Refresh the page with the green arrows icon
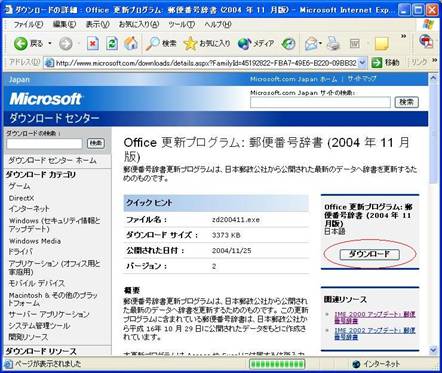Image resolution: width=442 pixels, height=373 pixels. pos(112,43)
